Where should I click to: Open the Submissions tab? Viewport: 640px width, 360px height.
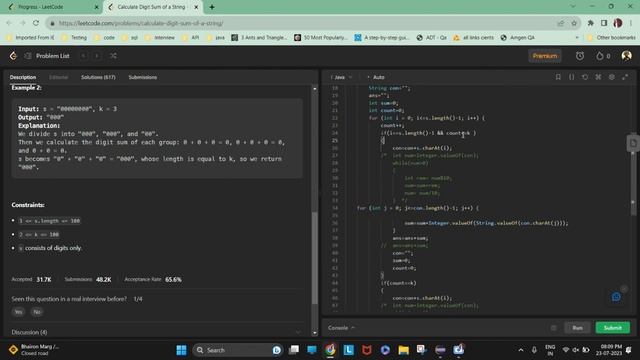pyautogui.click(x=142, y=77)
